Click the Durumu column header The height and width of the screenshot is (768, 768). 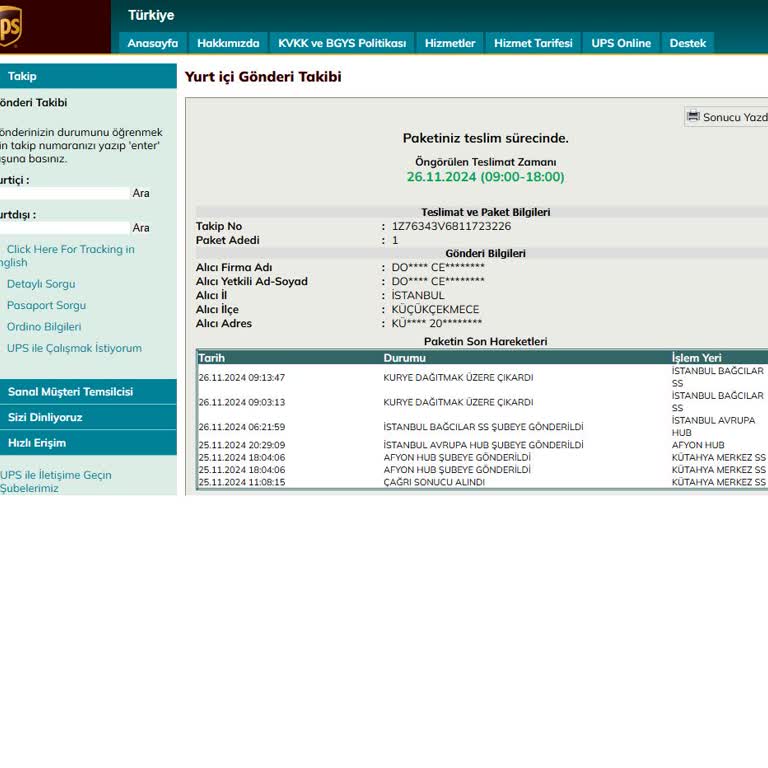(405, 358)
